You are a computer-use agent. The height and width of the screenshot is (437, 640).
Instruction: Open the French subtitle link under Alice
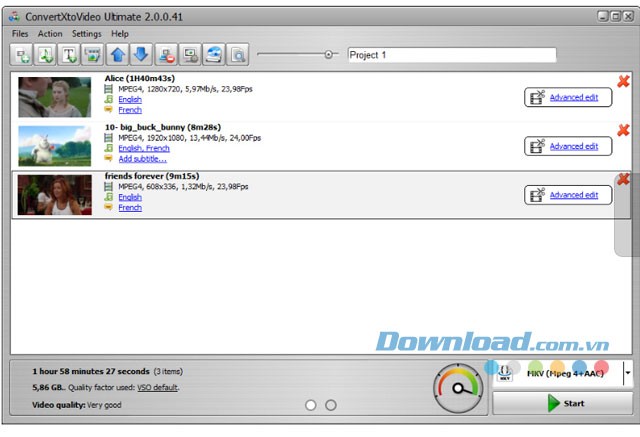tap(130, 110)
